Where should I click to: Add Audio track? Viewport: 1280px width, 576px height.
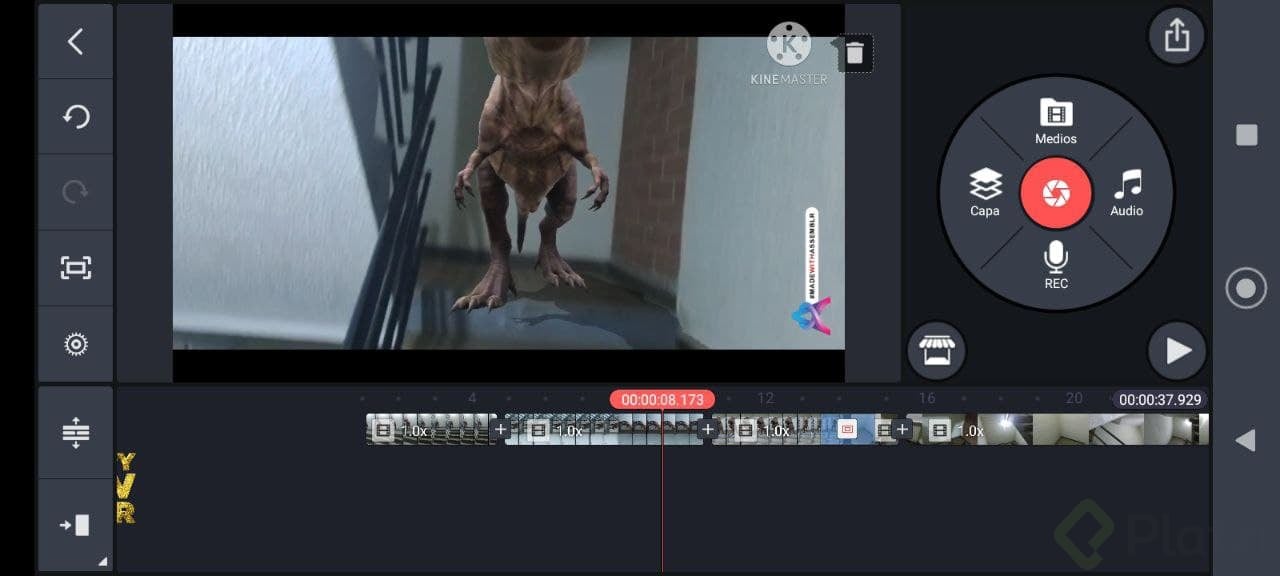point(1127,194)
